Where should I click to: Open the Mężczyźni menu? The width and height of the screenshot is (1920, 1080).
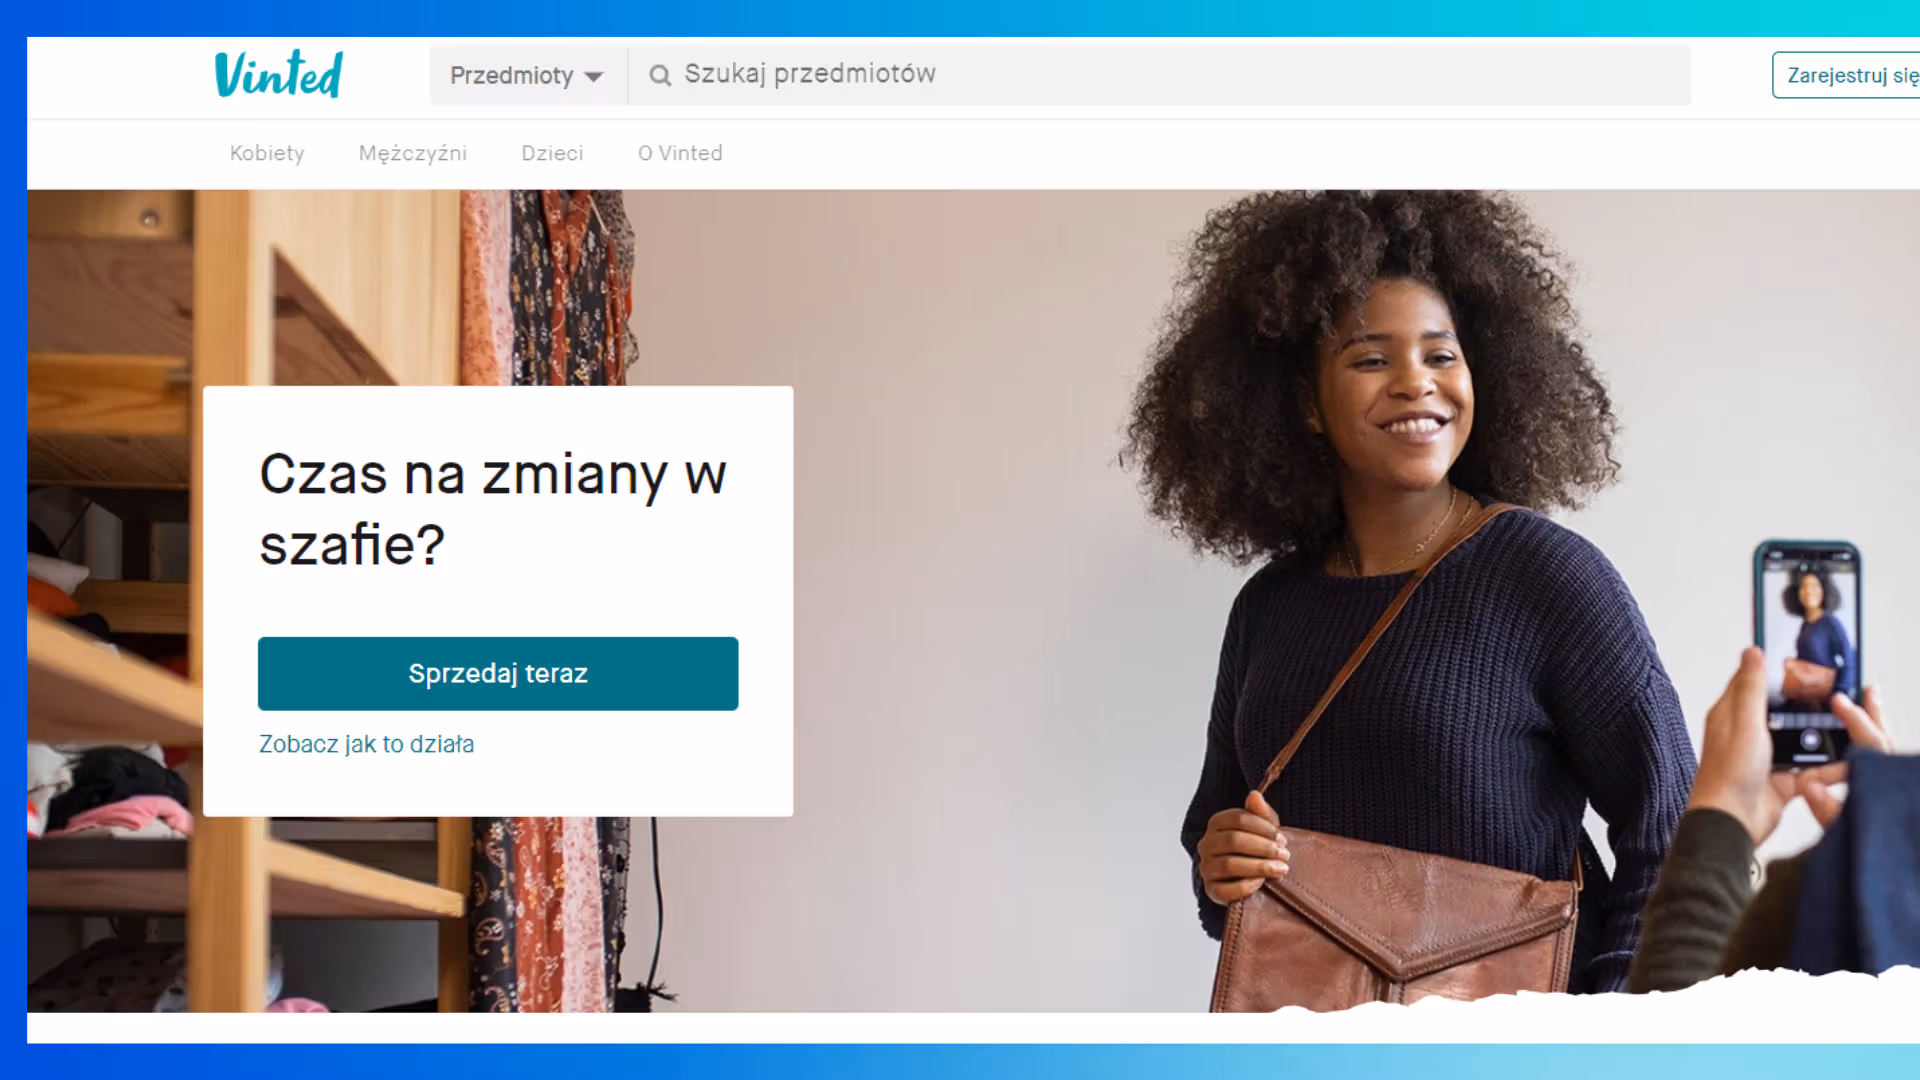413,153
